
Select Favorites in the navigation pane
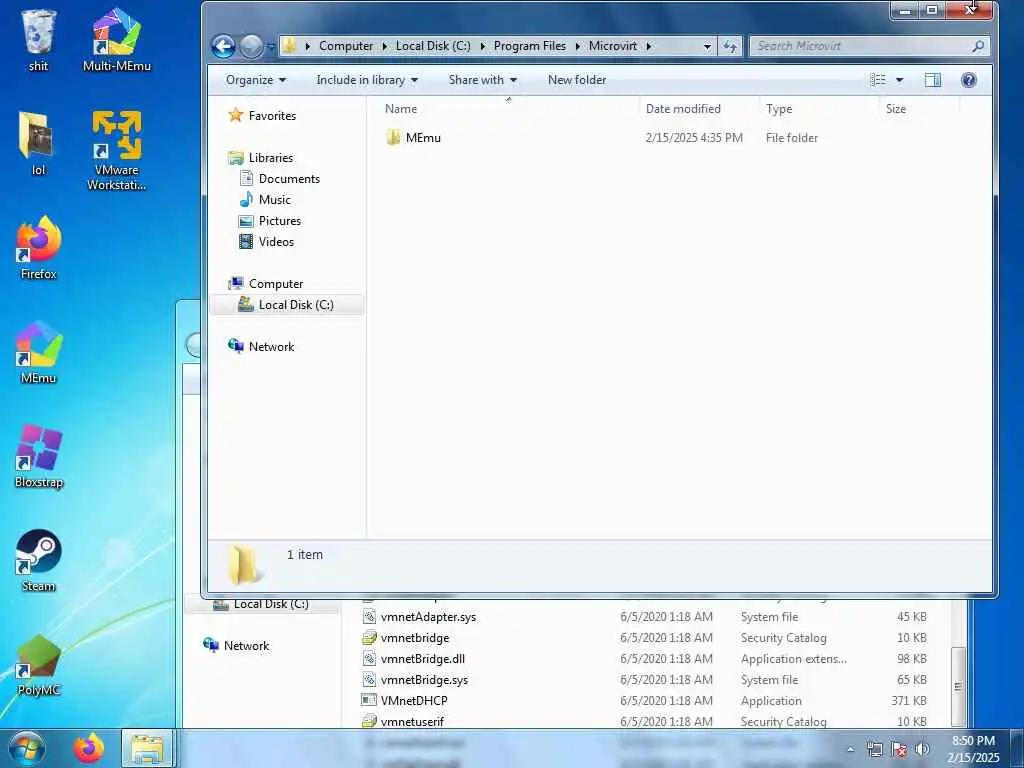tap(272, 116)
